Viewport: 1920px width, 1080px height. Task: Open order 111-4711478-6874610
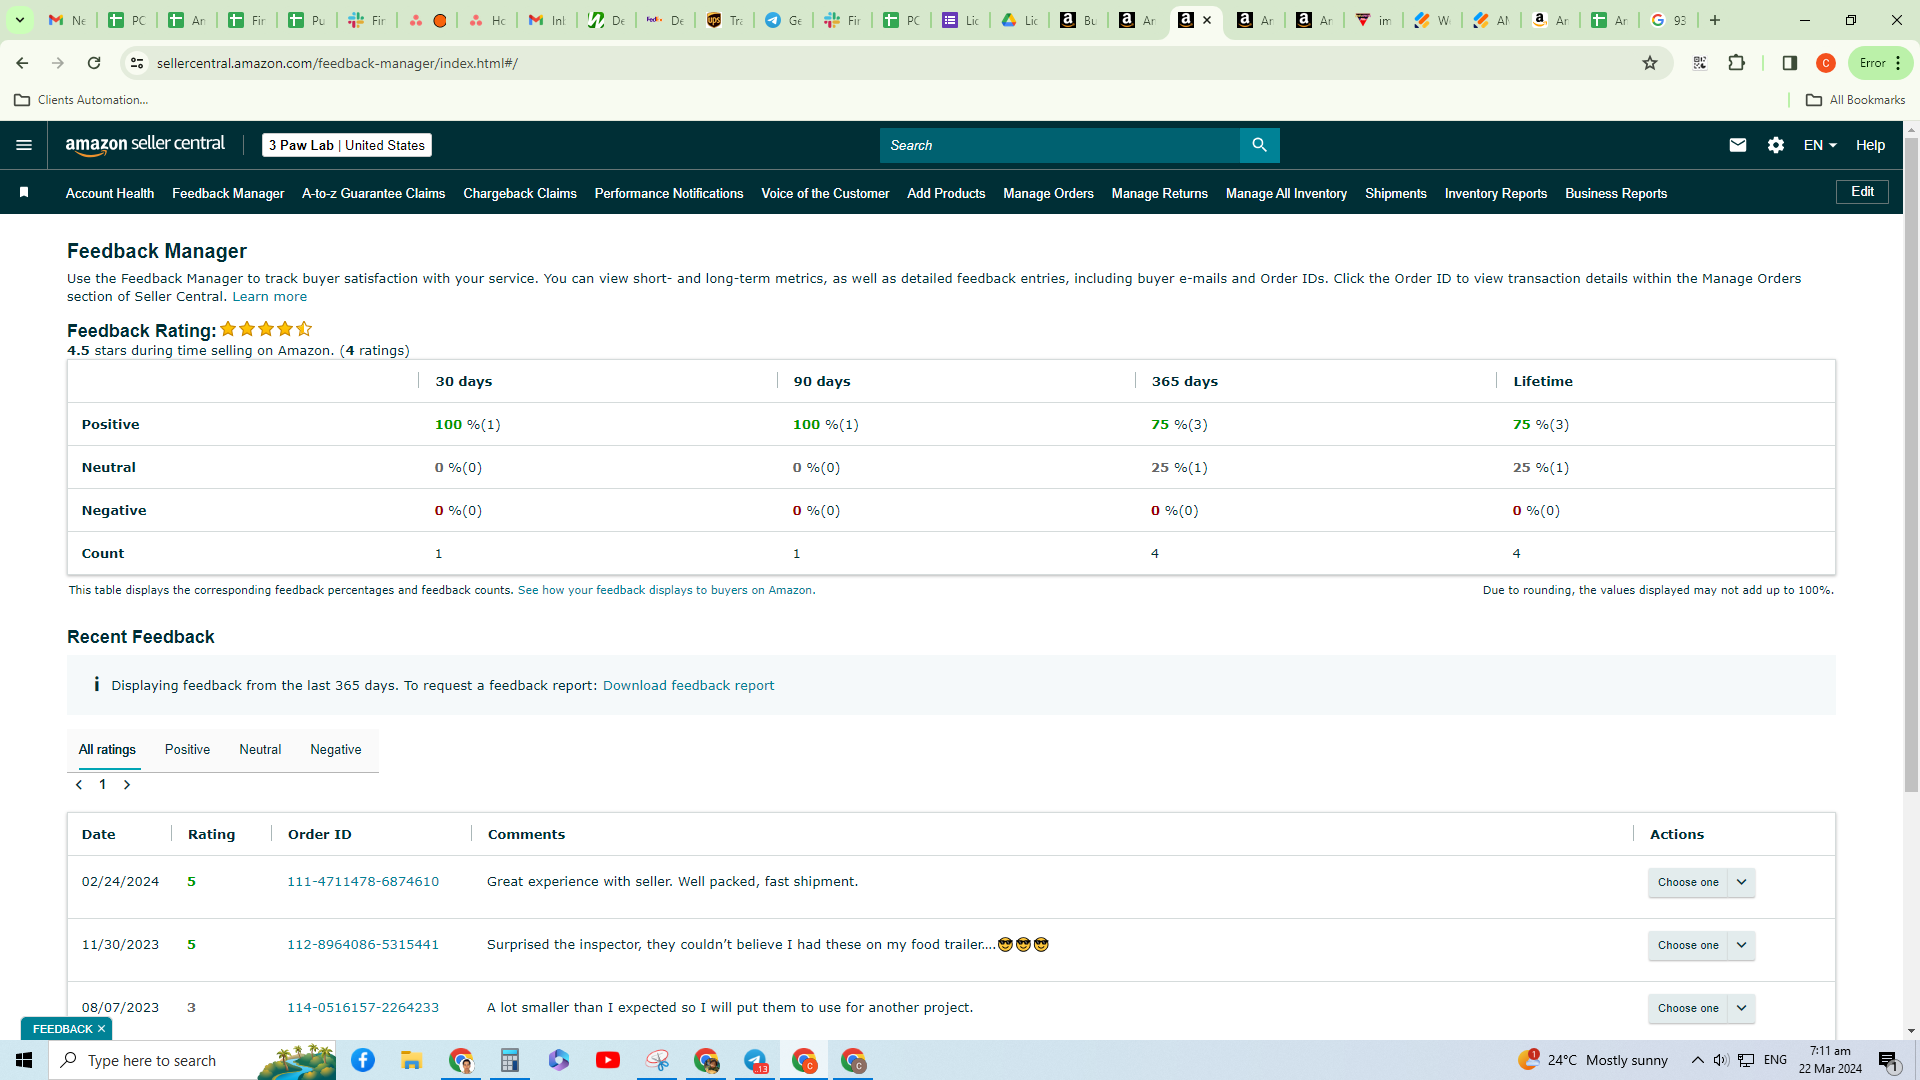(363, 882)
